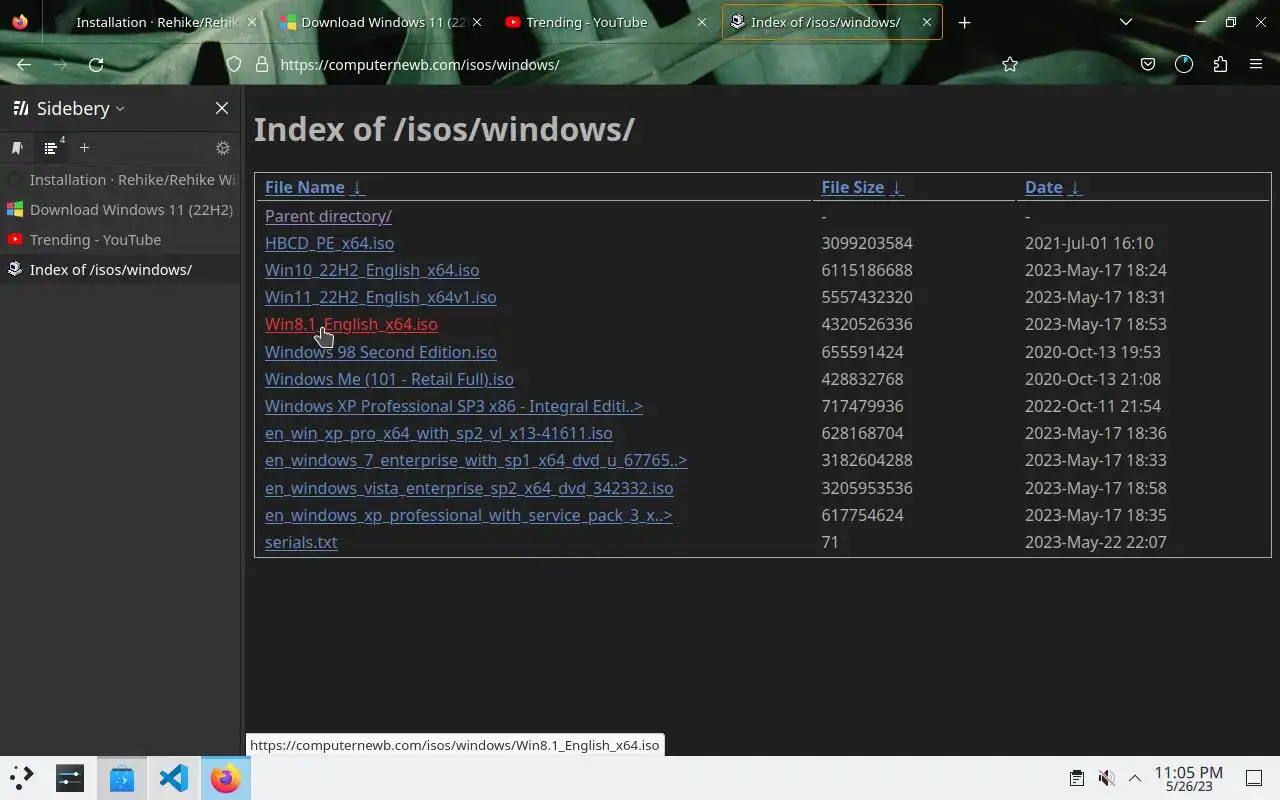The height and width of the screenshot is (800, 1280).
Task: Select Index of /isos/windows/ sidebar tab
Action: pyautogui.click(x=120, y=270)
